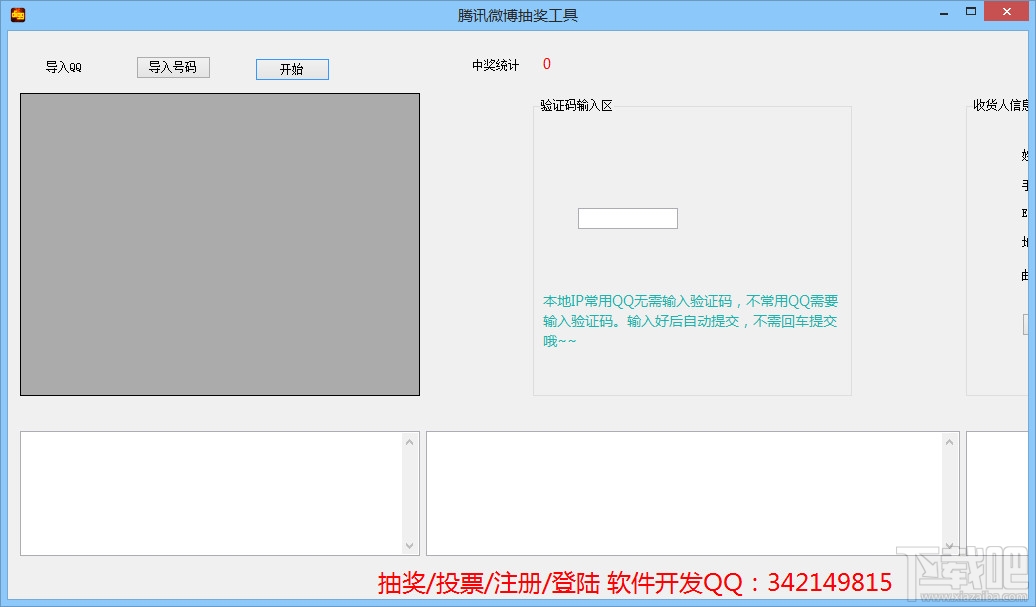Click the red developer QQ 342149815 text
Viewport: 1036px width, 607px height.
(635, 583)
